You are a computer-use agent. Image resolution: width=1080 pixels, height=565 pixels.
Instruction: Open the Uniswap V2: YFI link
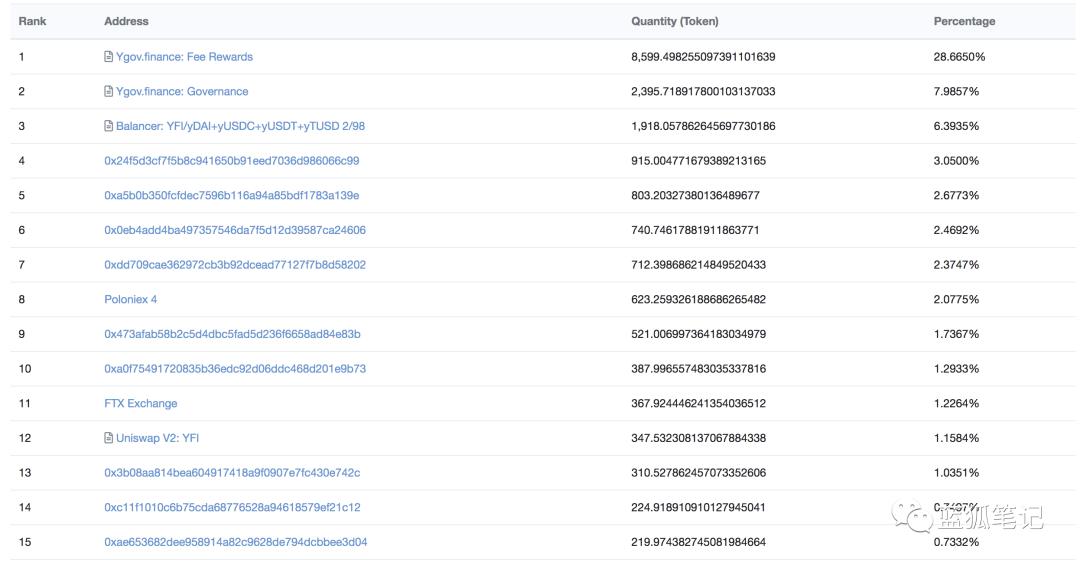pyautogui.click(x=157, y=438)
